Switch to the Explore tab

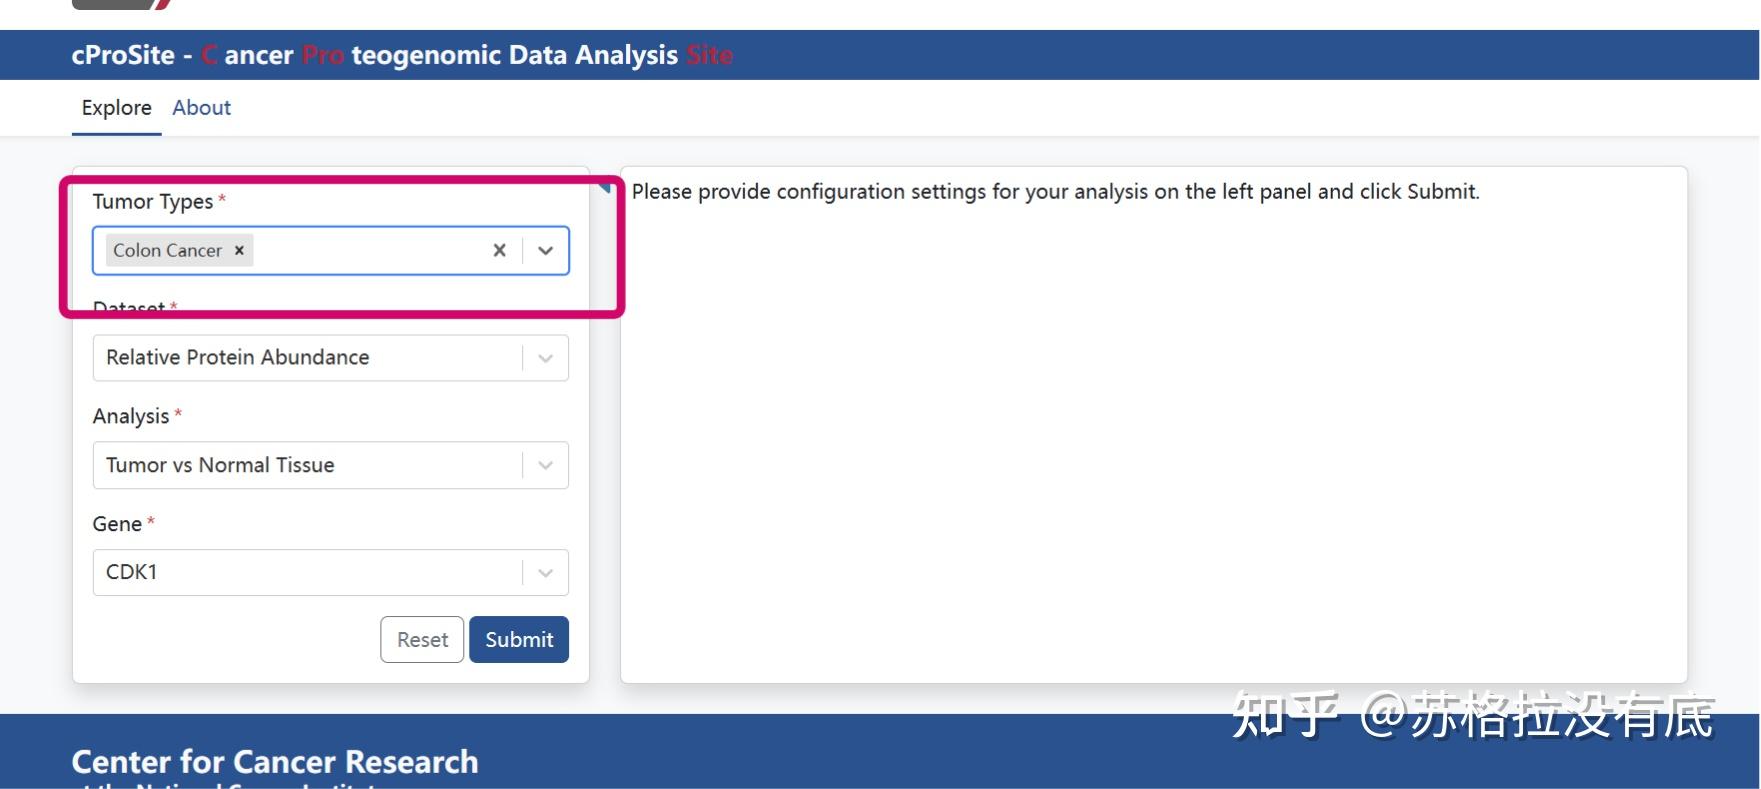(116, 108)
